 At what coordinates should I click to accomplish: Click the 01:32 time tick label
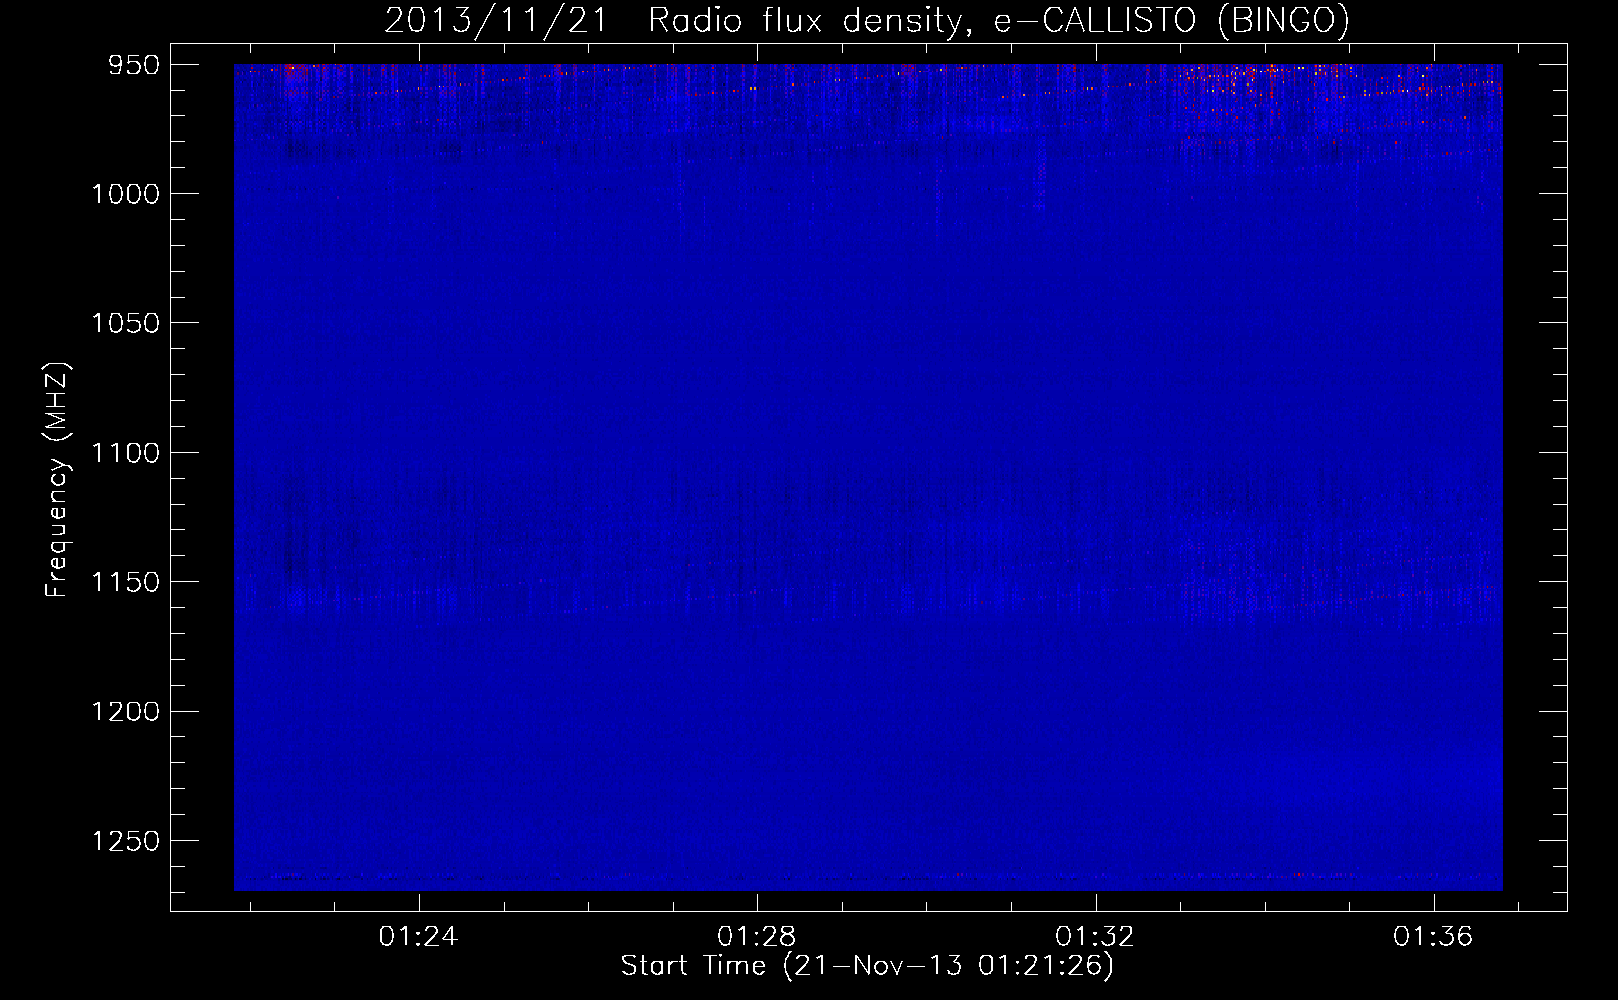[1096, 936]
